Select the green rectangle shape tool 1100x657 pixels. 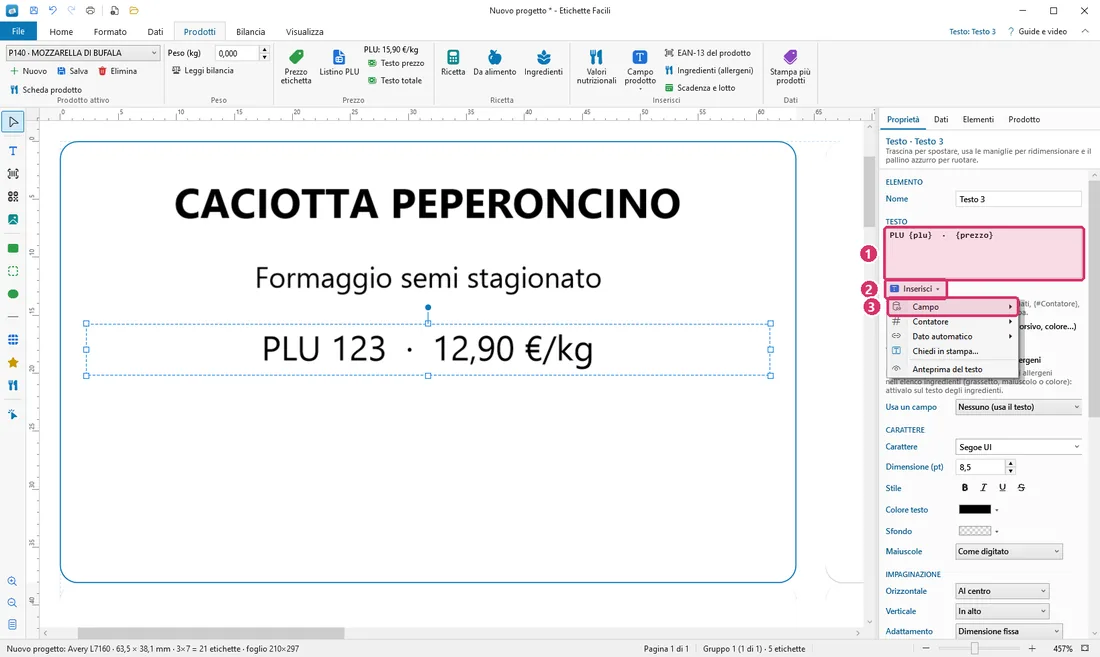13,248
